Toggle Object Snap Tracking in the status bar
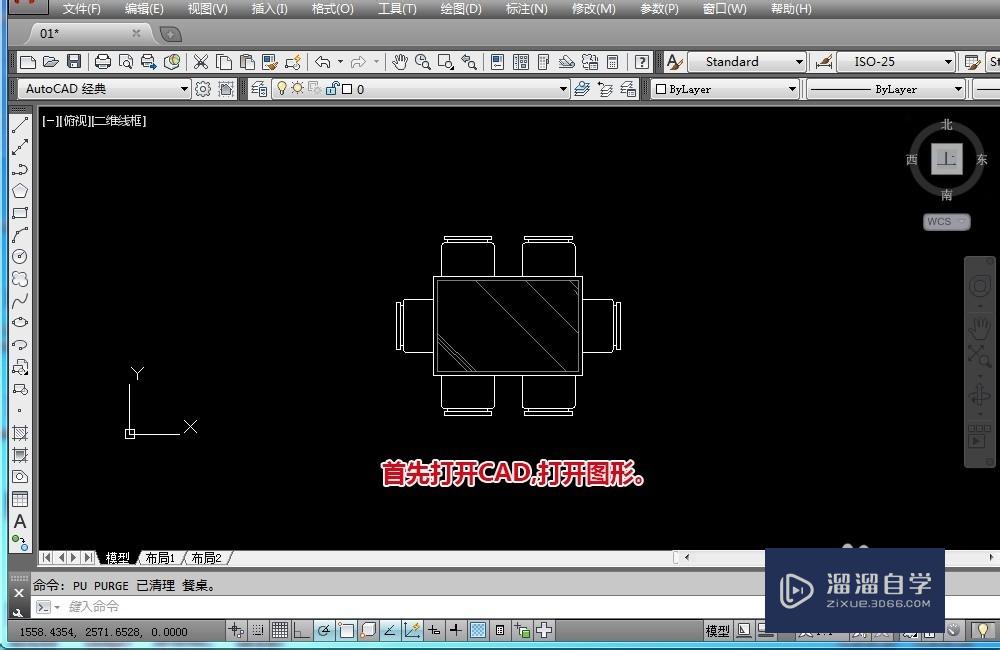Screen dimensions: 1000x650 point(390,631)
